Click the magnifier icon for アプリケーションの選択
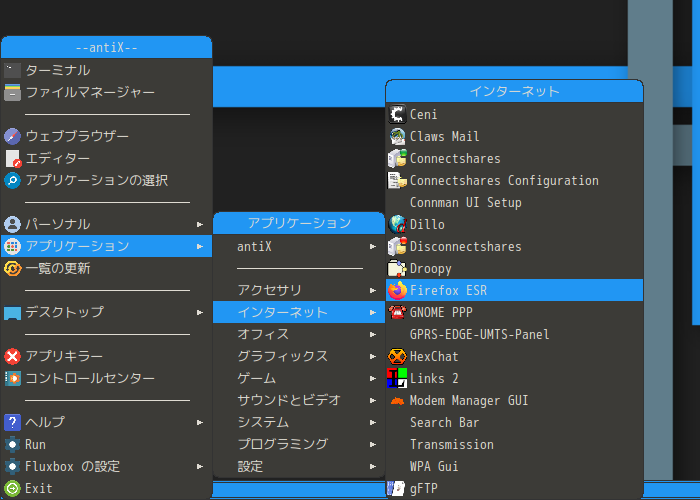Viewport: 700px width, 500px height. pyautogui.click(x=12, y=180)
